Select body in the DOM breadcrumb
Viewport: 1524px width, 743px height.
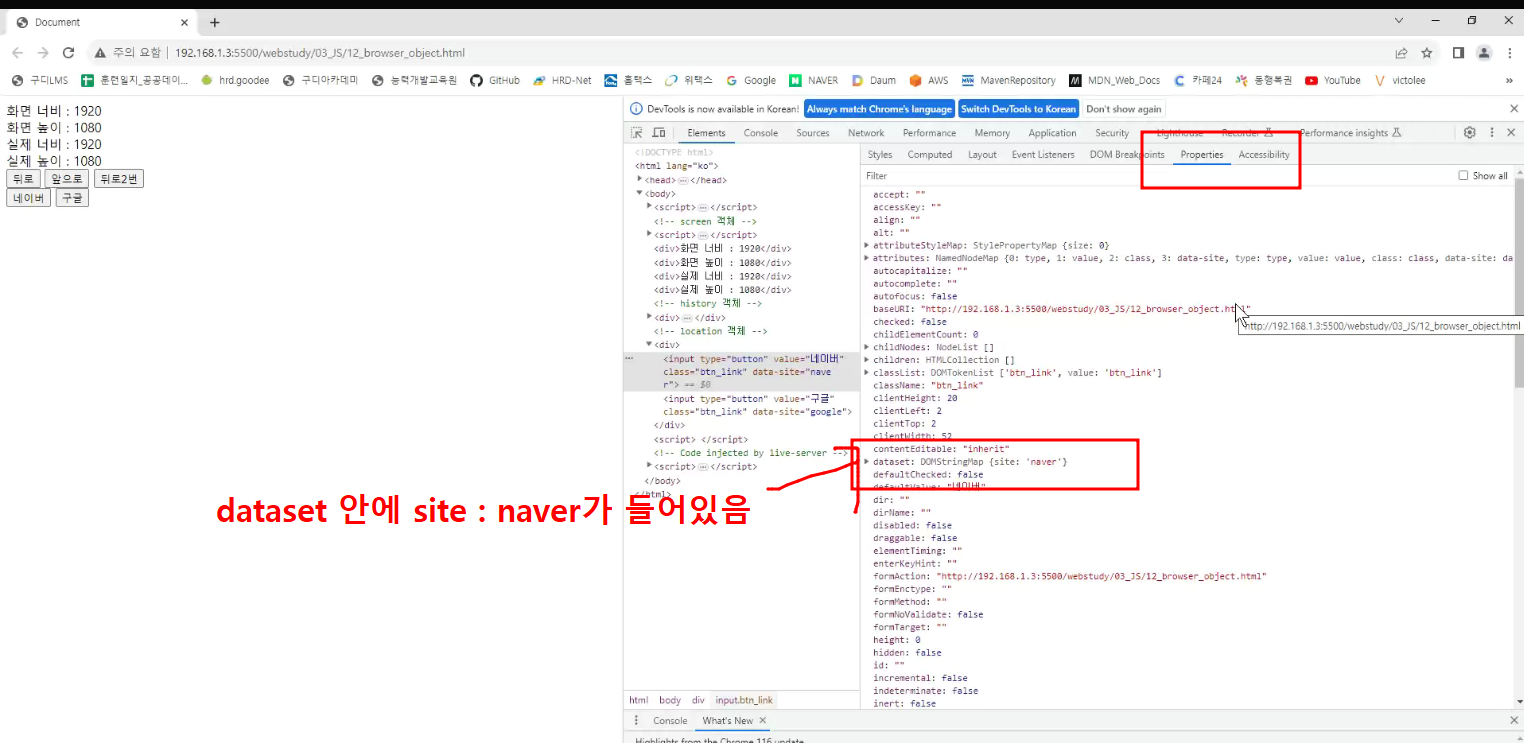pyautogui.click(x=670, y=700)
